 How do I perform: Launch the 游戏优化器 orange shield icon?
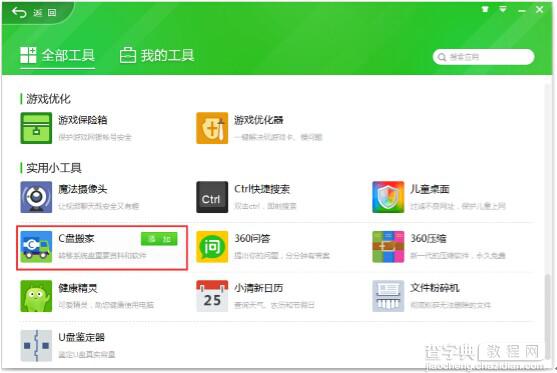[x=212, y=128]
